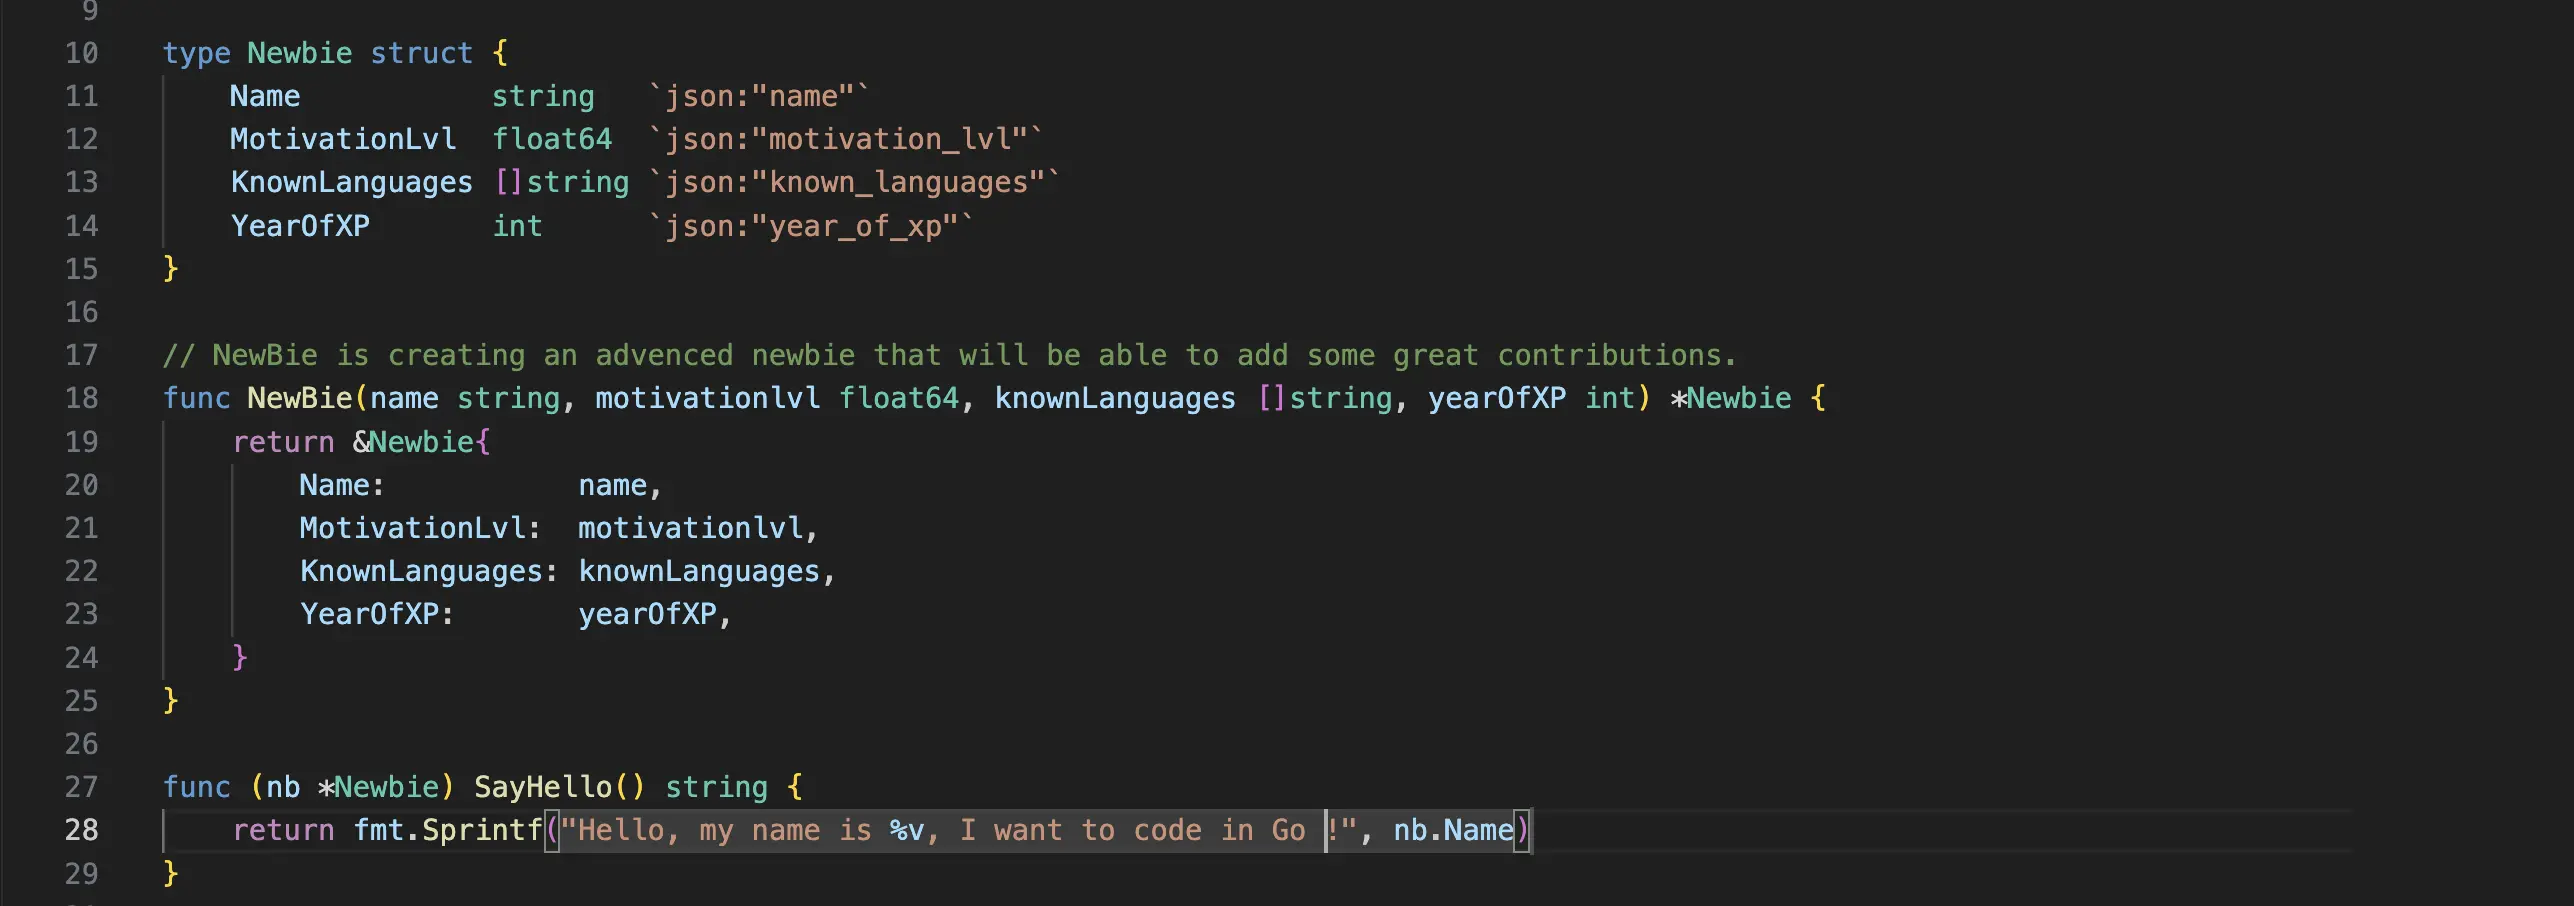The width and height of the screenshot is (2574, 906).
Task: Click the nb.Name argument on line 28
Action: 1453,830
